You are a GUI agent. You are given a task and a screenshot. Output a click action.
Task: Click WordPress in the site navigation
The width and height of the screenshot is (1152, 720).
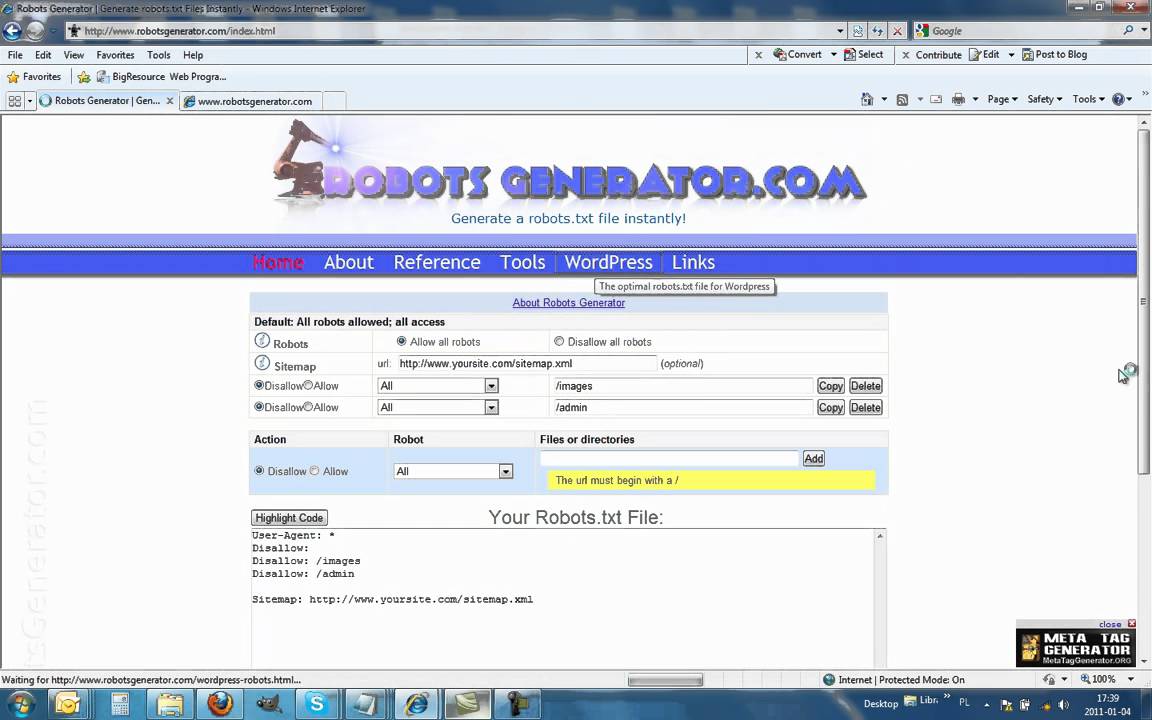click(x=608, y=262)
